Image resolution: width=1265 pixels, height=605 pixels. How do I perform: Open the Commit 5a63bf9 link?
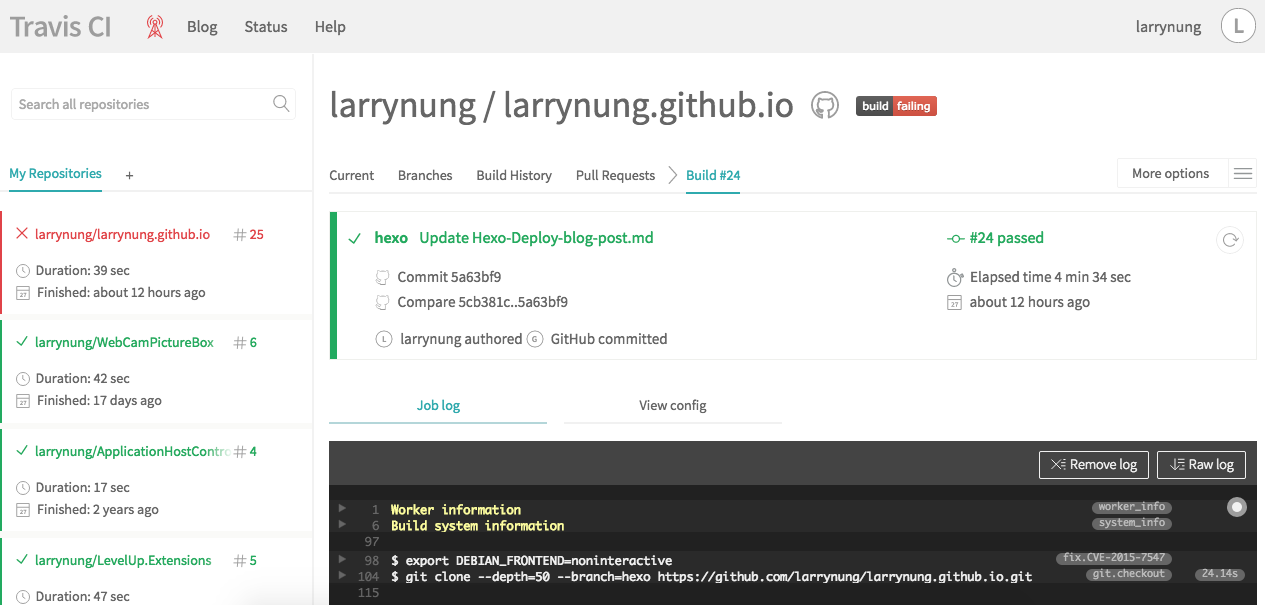pyautogui.click(x=449, y=277)
